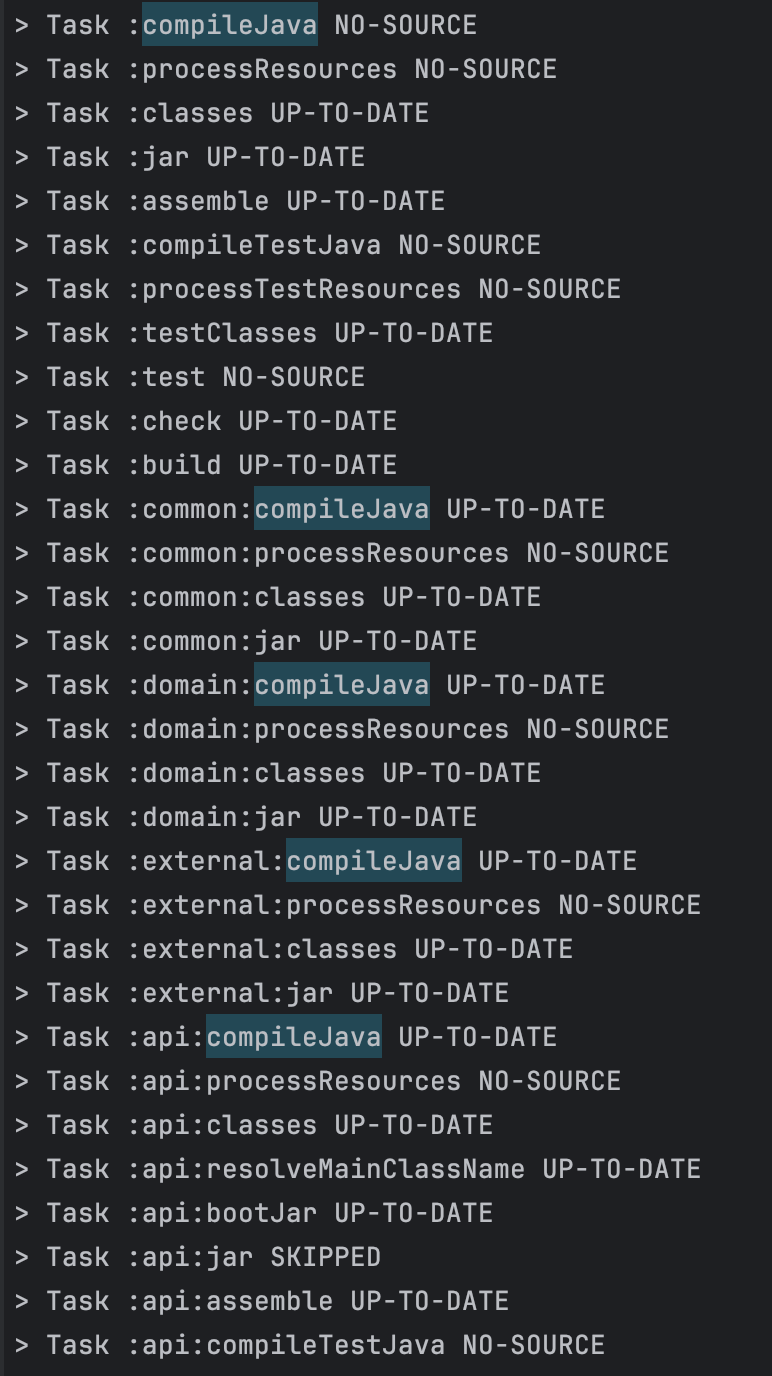This screenshot has width=772, height=1376.
Task: Click ':compileTestJava NO-SOURCE' root task line
Action: click(x=278, y=245)
